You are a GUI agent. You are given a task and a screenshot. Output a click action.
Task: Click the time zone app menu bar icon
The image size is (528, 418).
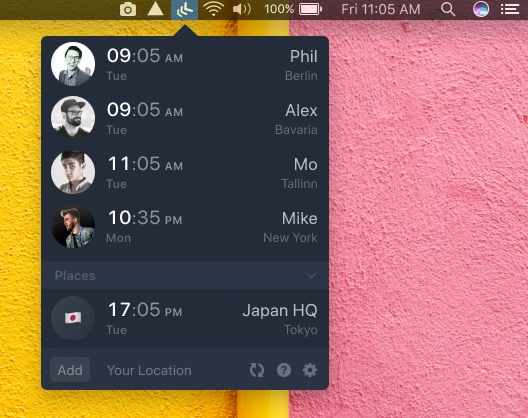pyautogui.click(x=184, y=9)
